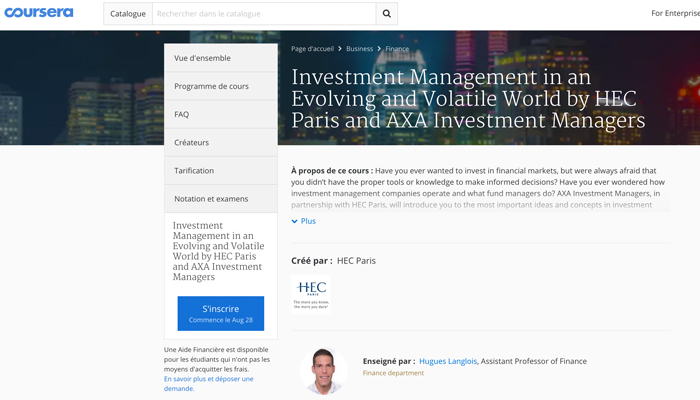Open the Finance breadcrumb link
The width and height of the screenshot is (700, 400).
[x=397, y=49]
